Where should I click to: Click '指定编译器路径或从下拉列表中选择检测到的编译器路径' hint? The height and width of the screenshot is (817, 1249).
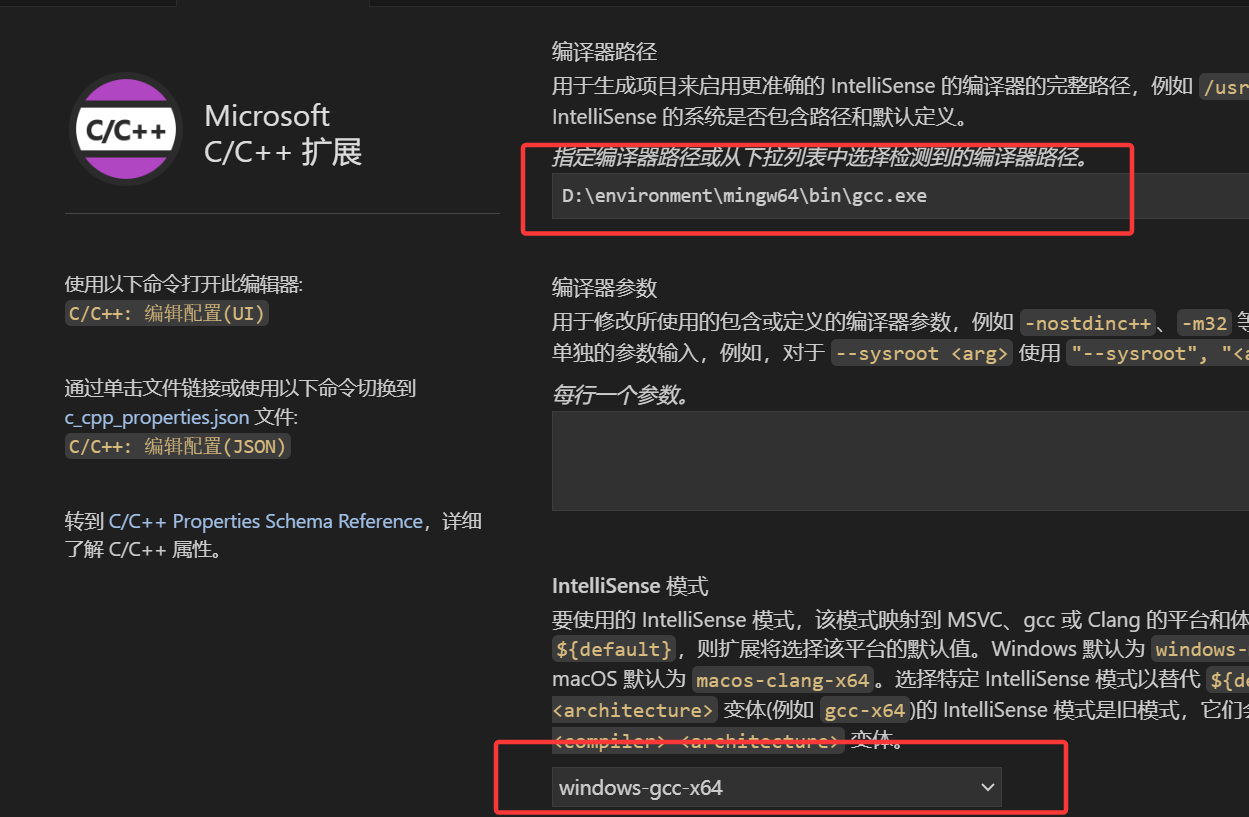820,158
